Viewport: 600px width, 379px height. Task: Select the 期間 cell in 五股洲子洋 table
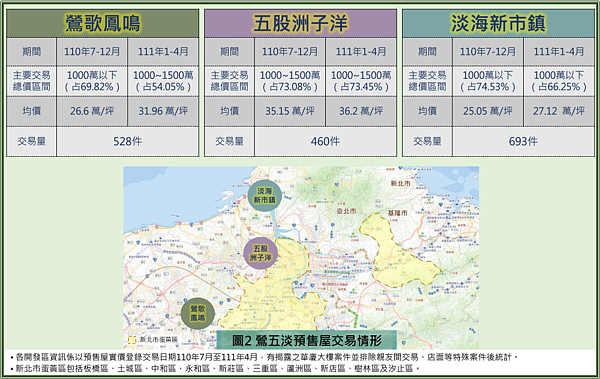pyautogui.click(x=229, y=51)
